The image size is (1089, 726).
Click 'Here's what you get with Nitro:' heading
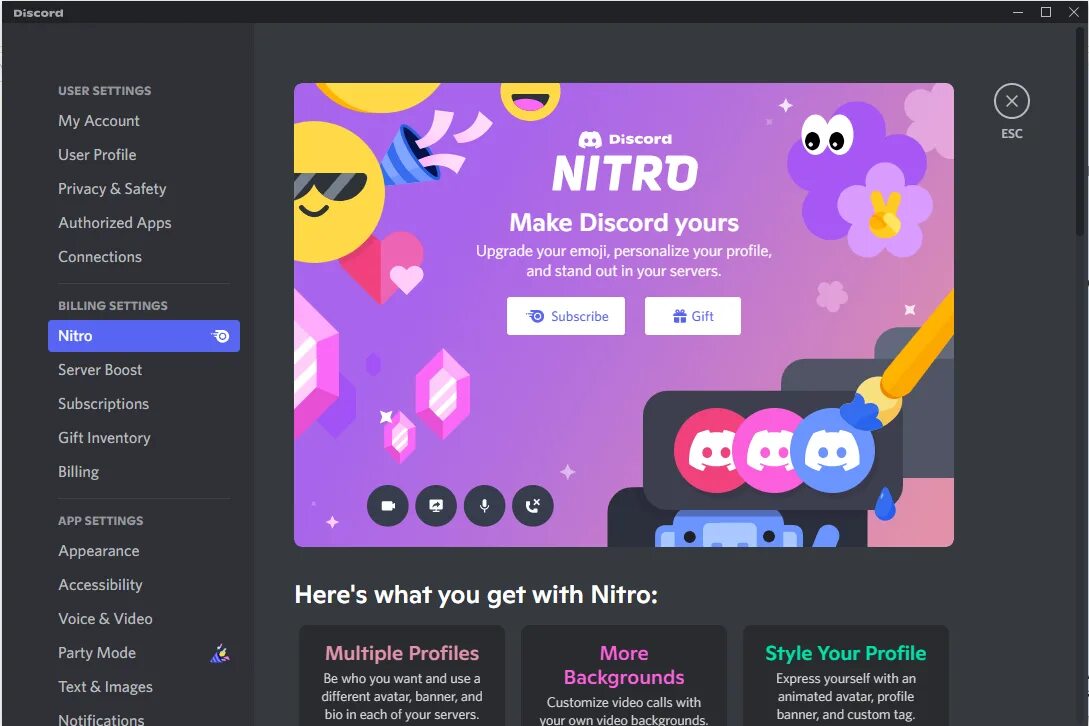click(476, 595)
